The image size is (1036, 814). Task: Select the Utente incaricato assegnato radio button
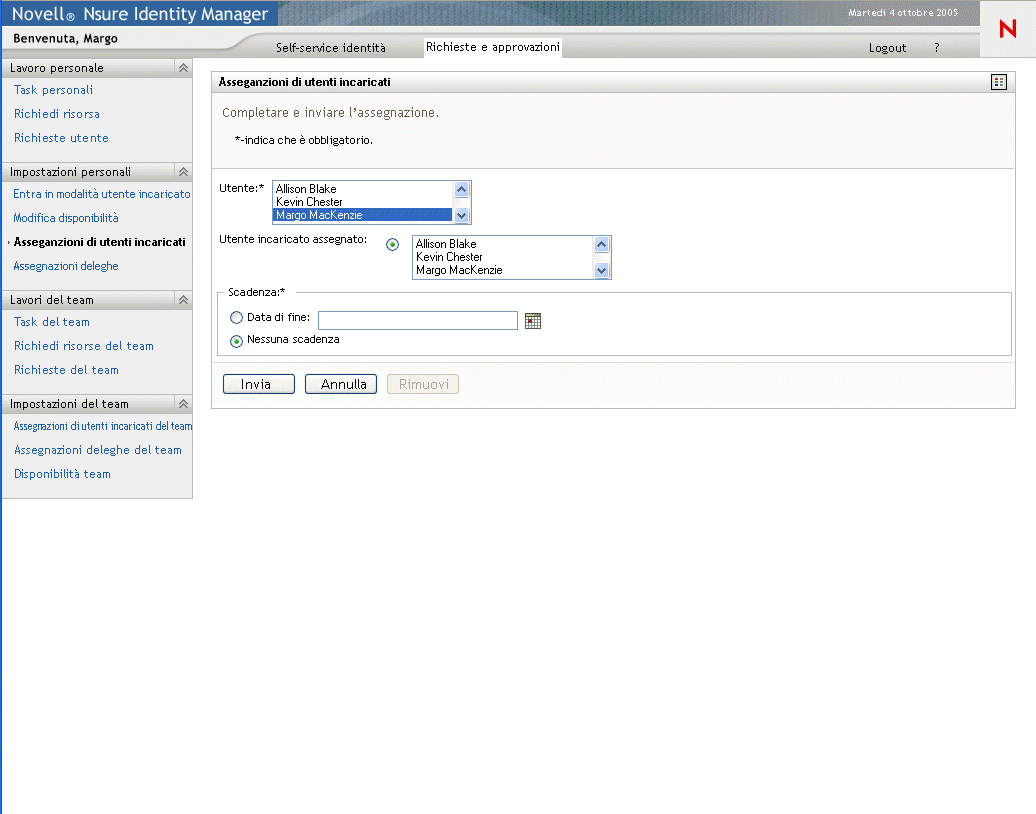[x=392, y=244]
